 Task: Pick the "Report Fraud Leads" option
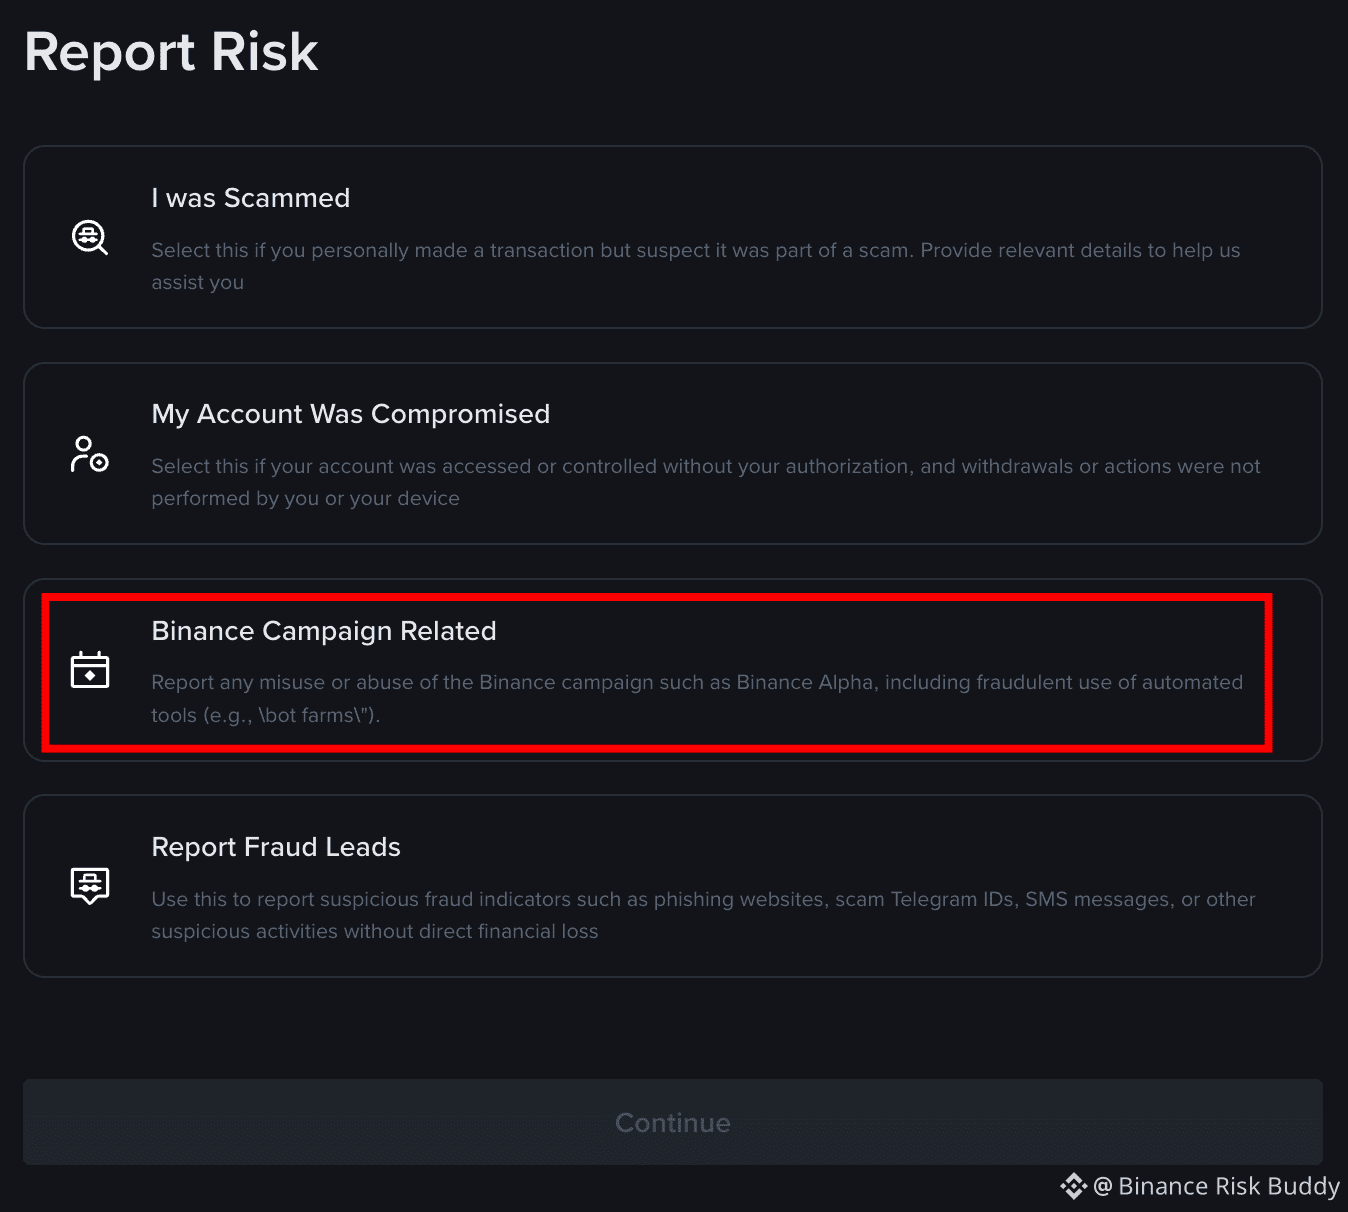click(x=673, y=886)
